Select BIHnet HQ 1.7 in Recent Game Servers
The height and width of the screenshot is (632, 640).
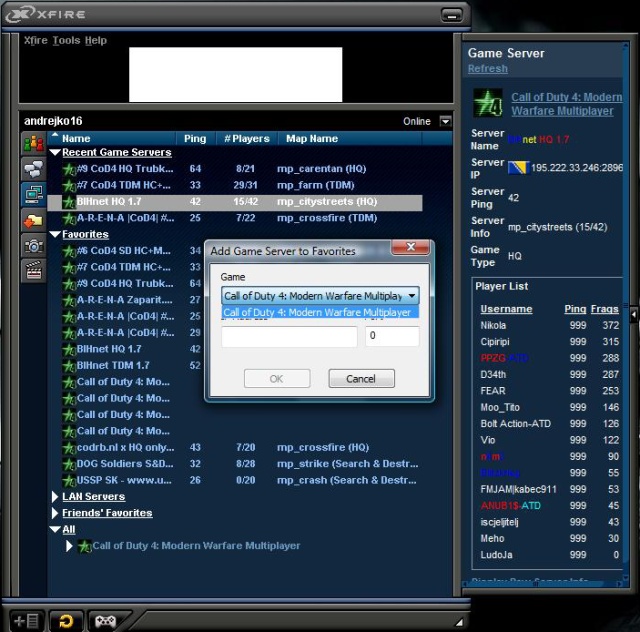[x=235, y=203]
